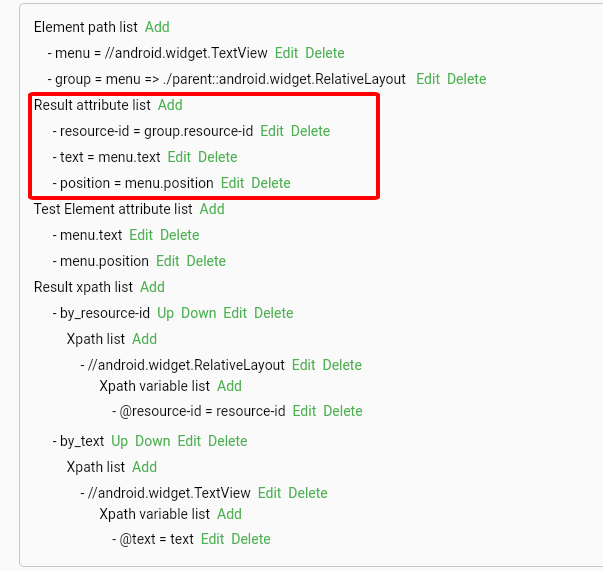Add a new Result xpath
The image size is (603, 571).
[x=152, y=287]
